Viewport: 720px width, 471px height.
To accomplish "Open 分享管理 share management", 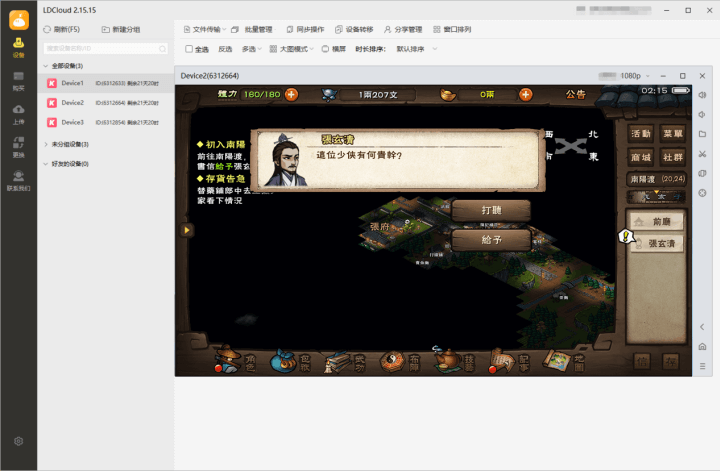I will coord(403,29).
